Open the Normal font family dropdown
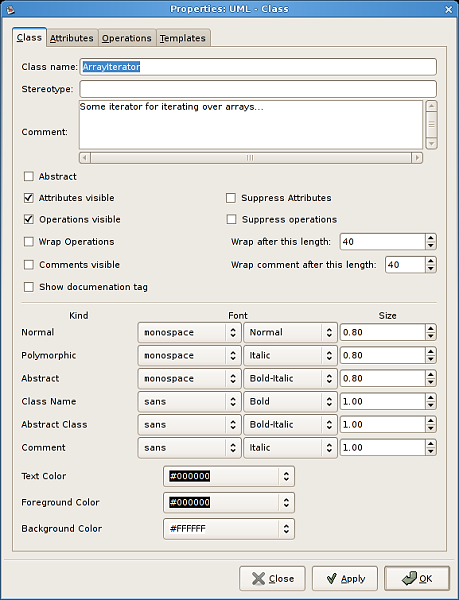Viewport: 459px width, 600px height. (x=189, y=333)
